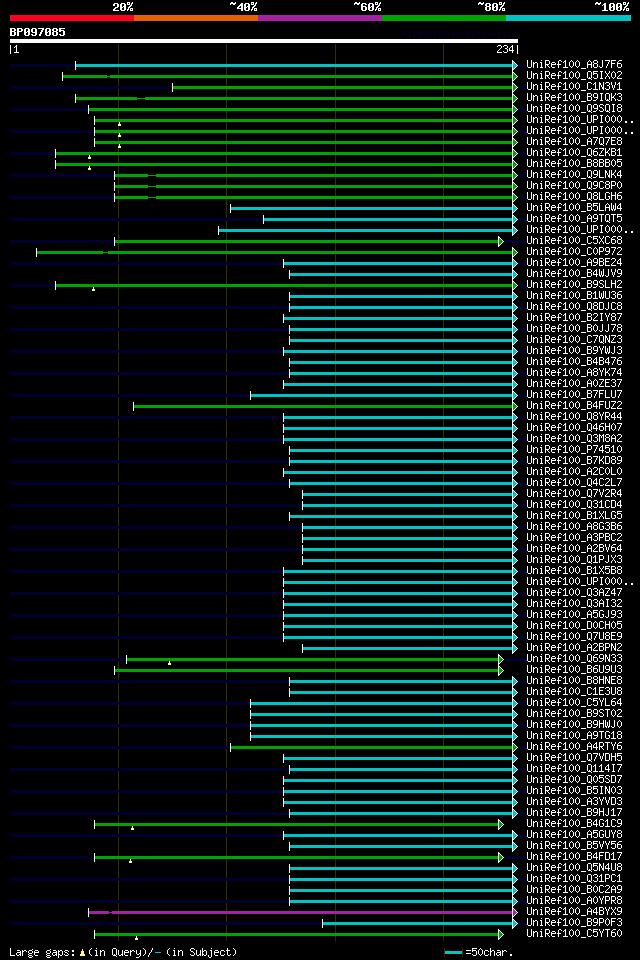Click the red ~20% identity legend segment
This screenshot has width=640, height=960.
[72, 18]
